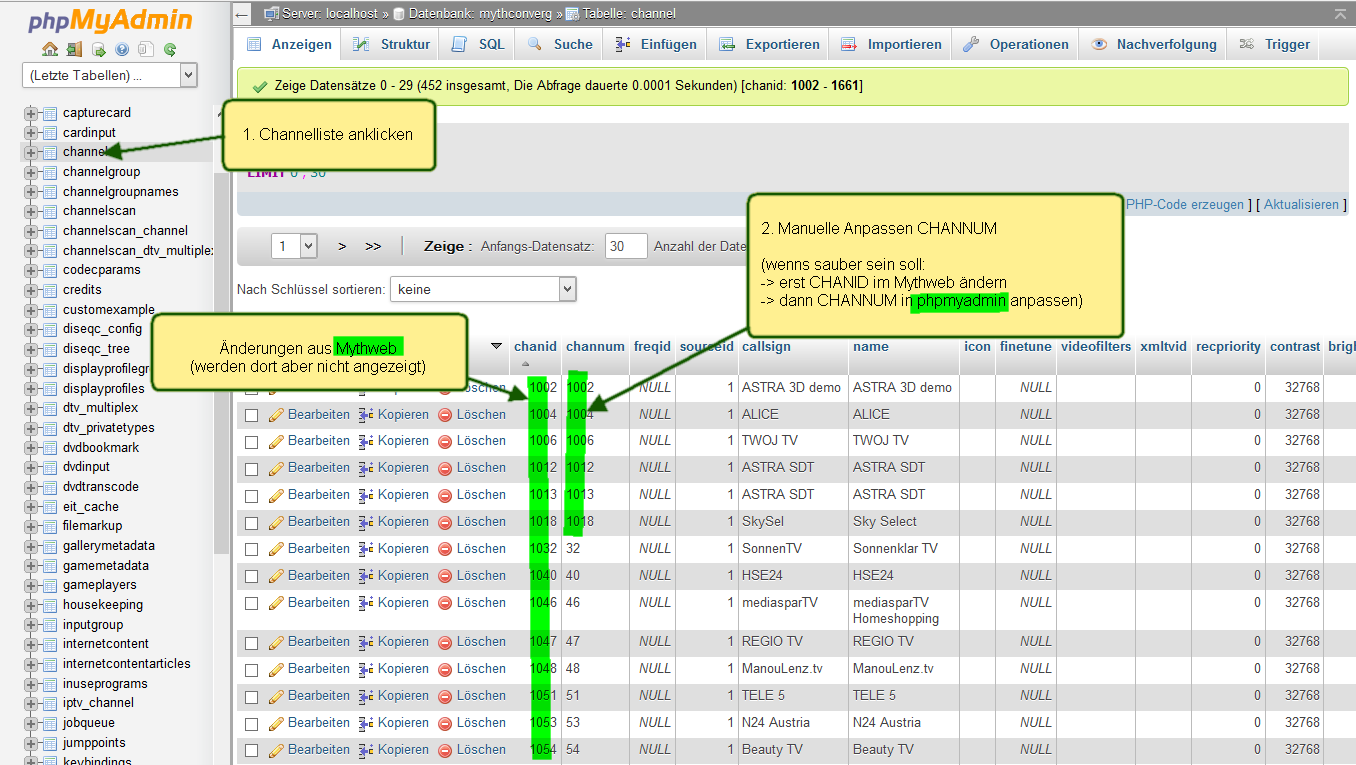Image resolution: width=1356 pixels, height=765 pixels.
Task: Go to the phpMyAdmin home icon
Action: coord(50,49)
